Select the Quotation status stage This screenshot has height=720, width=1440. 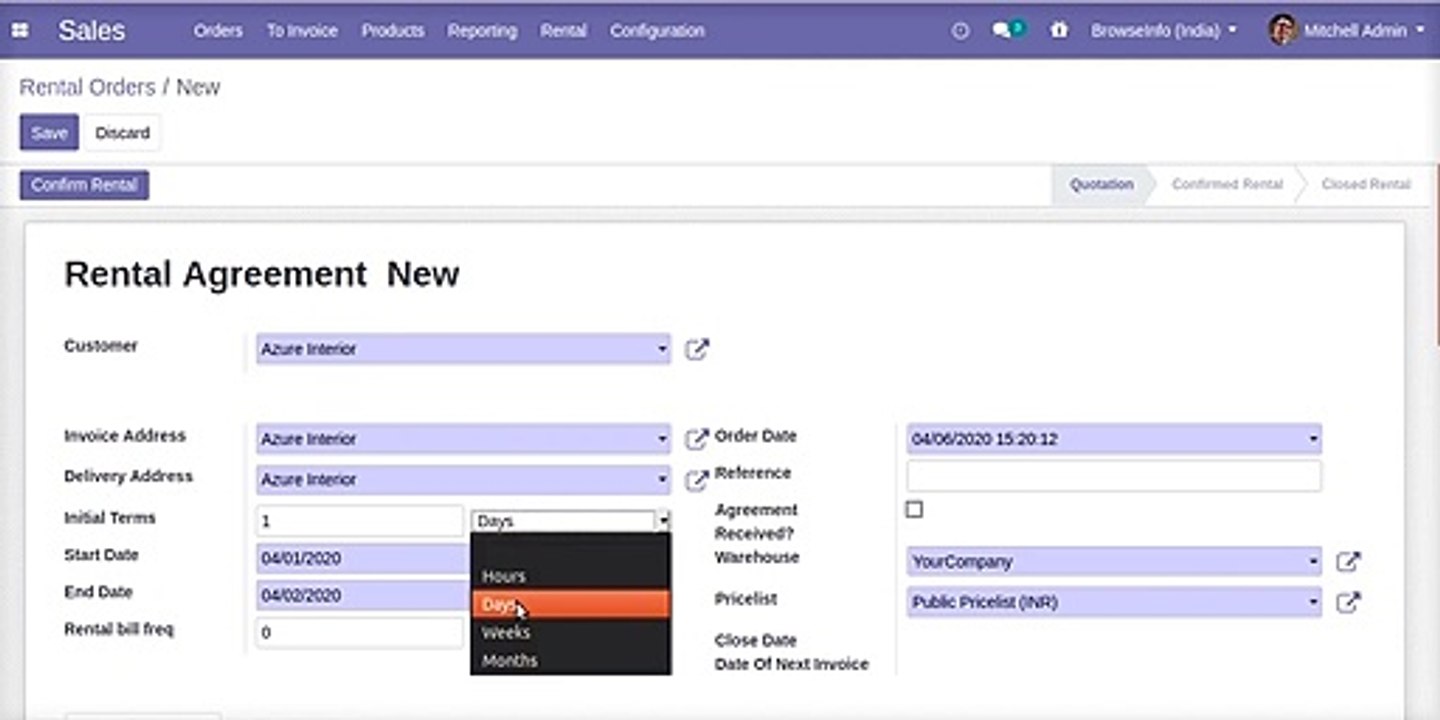1101,185
